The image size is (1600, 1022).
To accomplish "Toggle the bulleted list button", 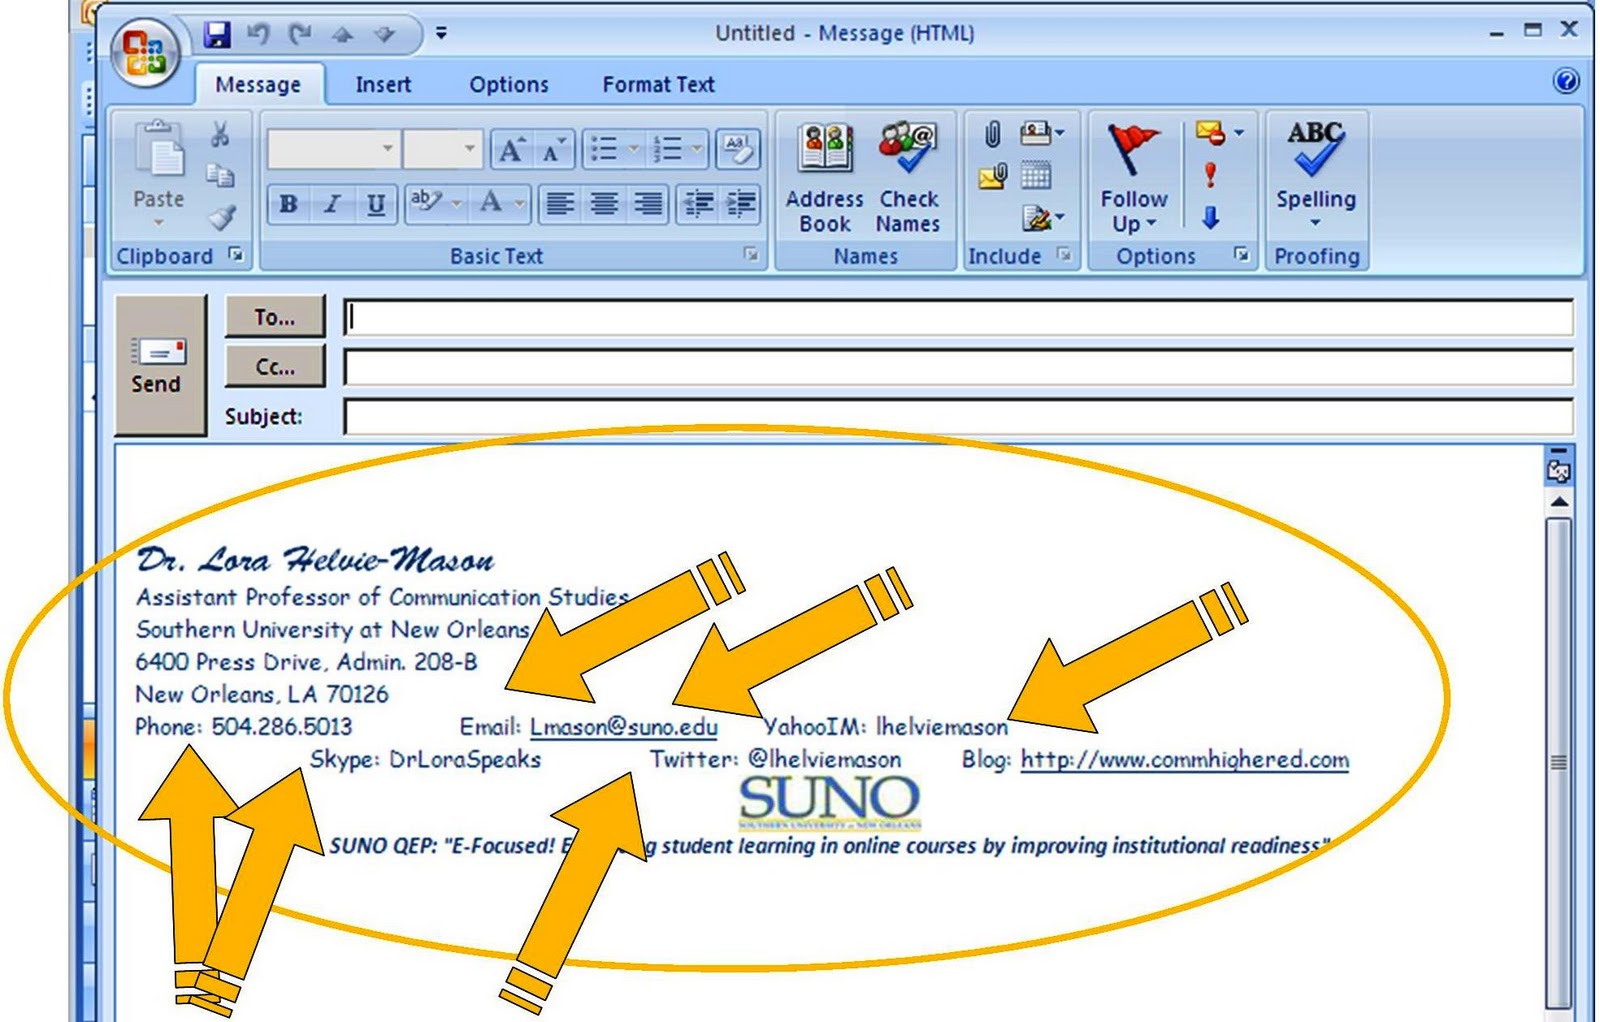I will pyautogui.click(x=603, y=150).
